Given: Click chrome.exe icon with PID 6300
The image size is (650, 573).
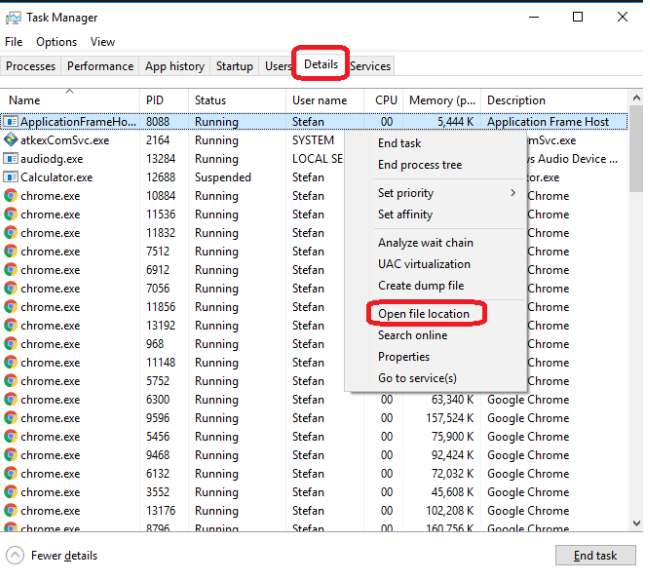Looking at the screenshot, I should (x=11, y=400).
